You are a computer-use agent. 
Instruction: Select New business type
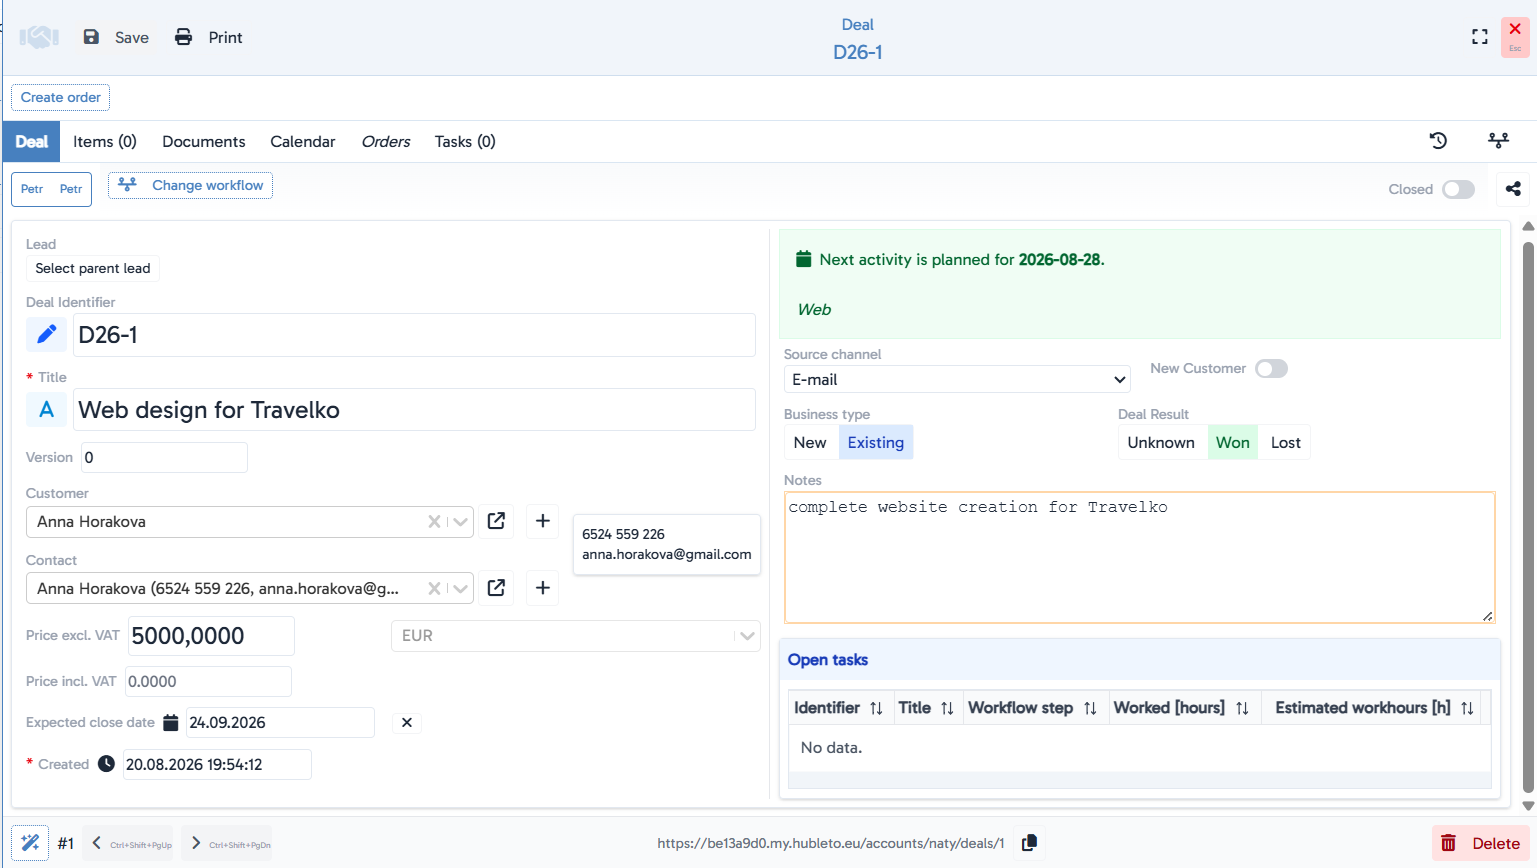pyautogui.click(x=810, y=443)
